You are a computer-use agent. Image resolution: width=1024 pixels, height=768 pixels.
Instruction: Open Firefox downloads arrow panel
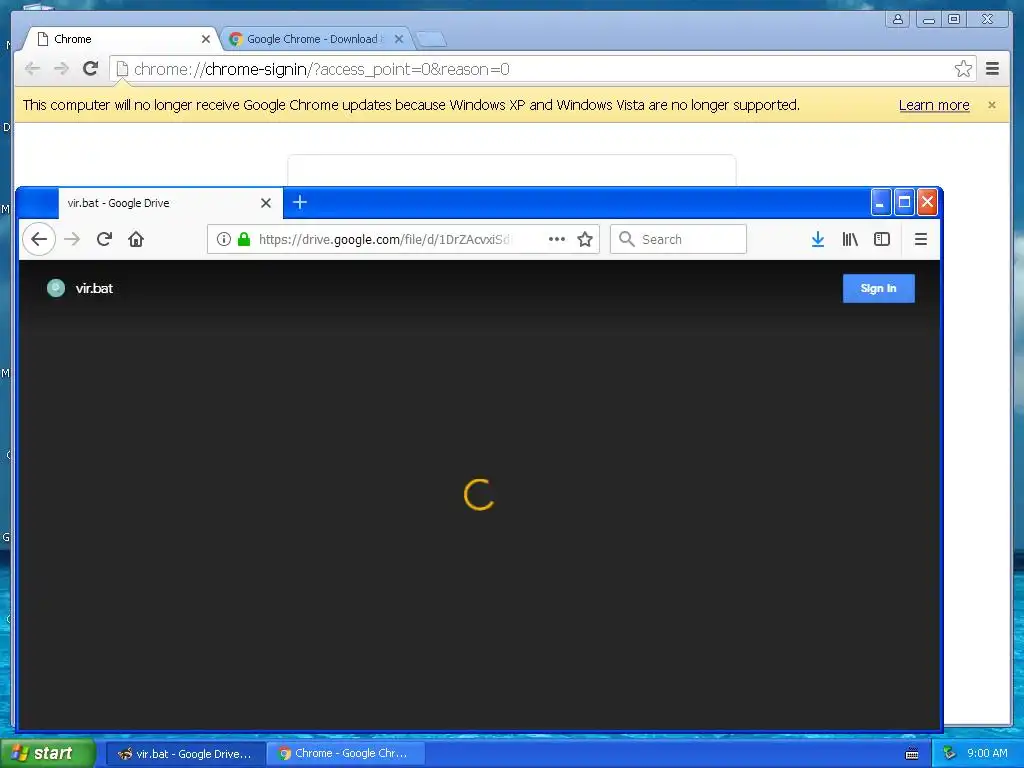click(817, 240)
